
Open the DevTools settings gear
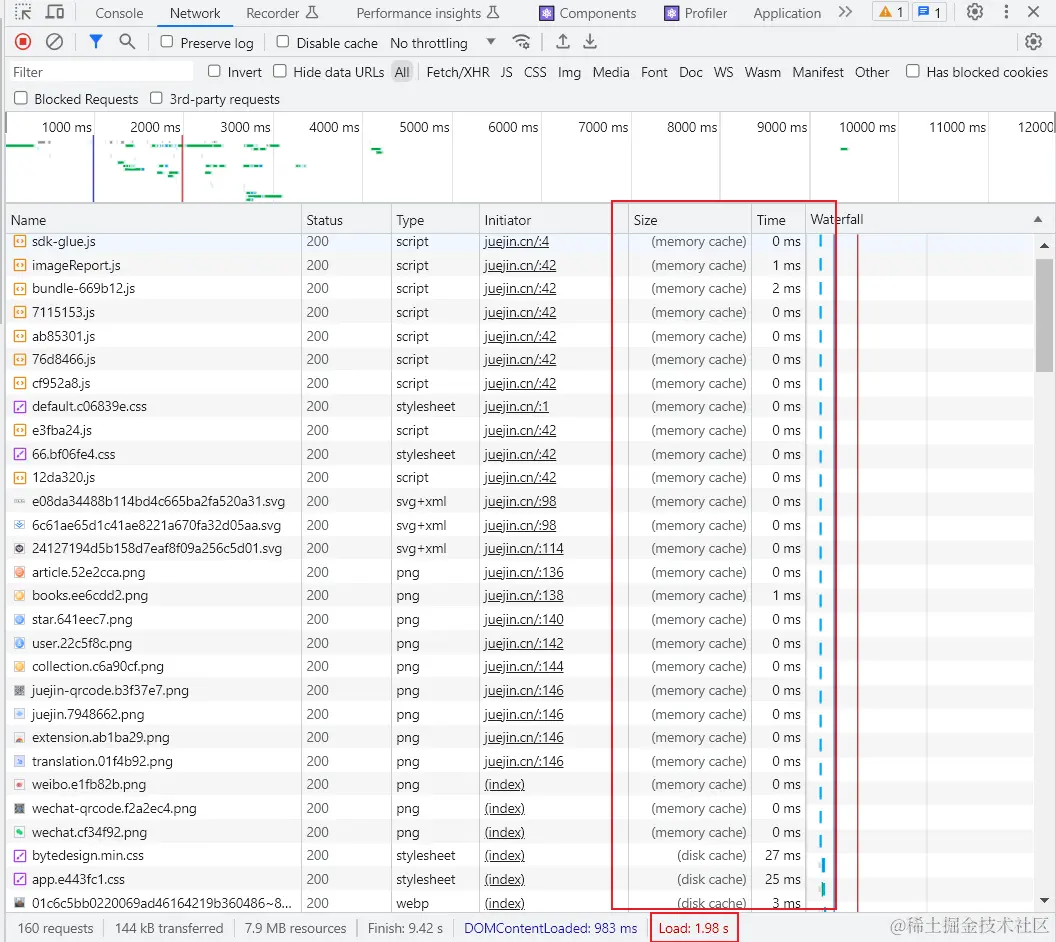975,12
